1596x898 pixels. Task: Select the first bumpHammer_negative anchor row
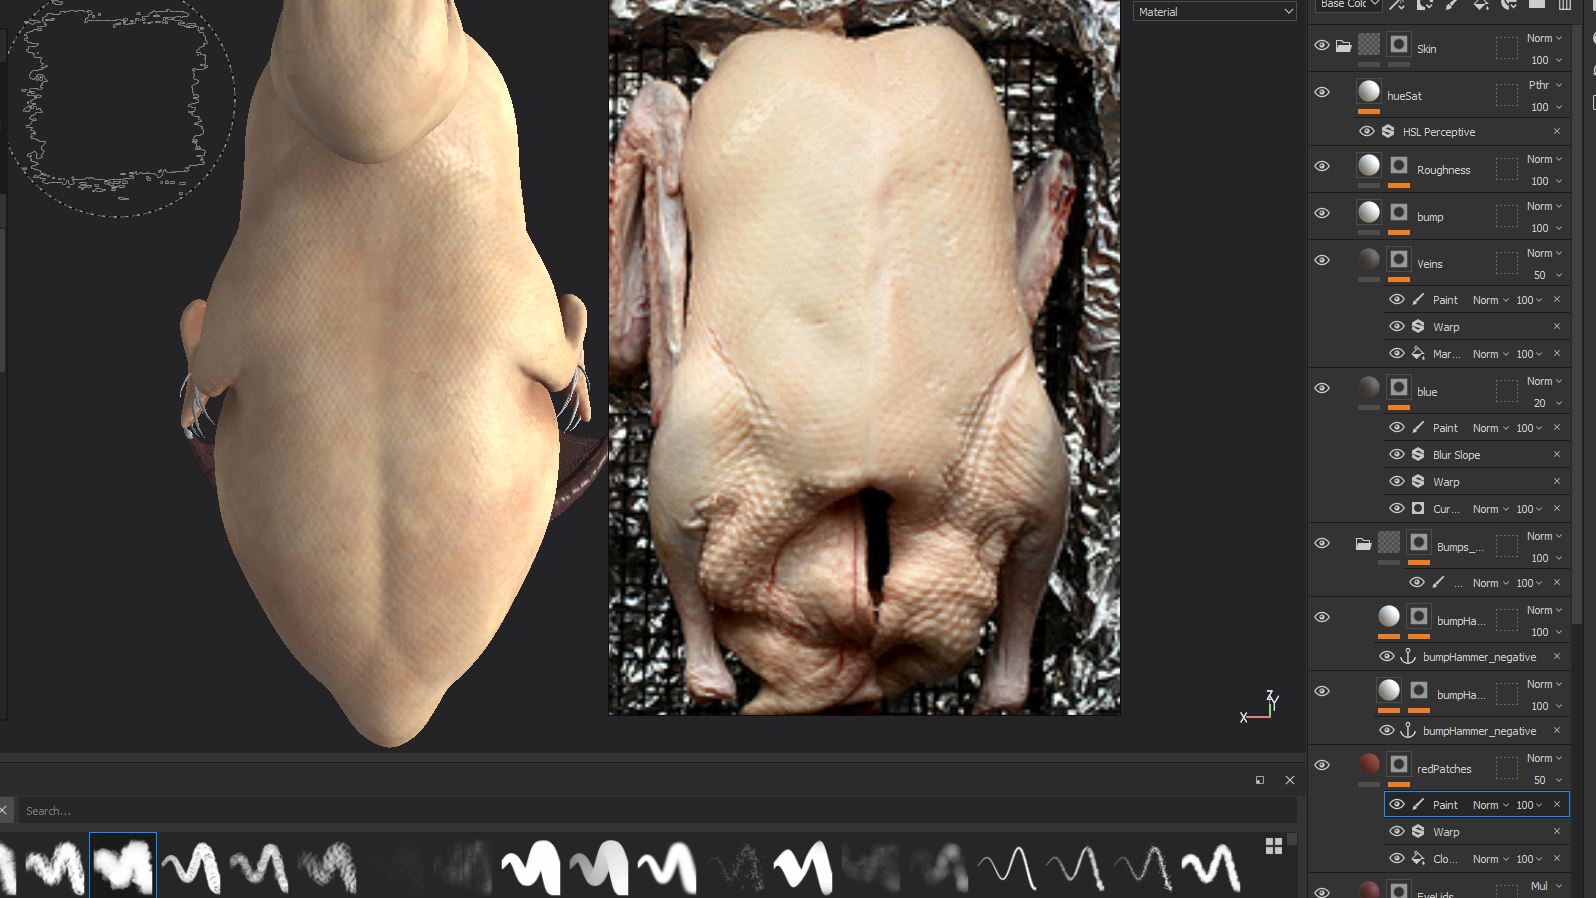1472,657
